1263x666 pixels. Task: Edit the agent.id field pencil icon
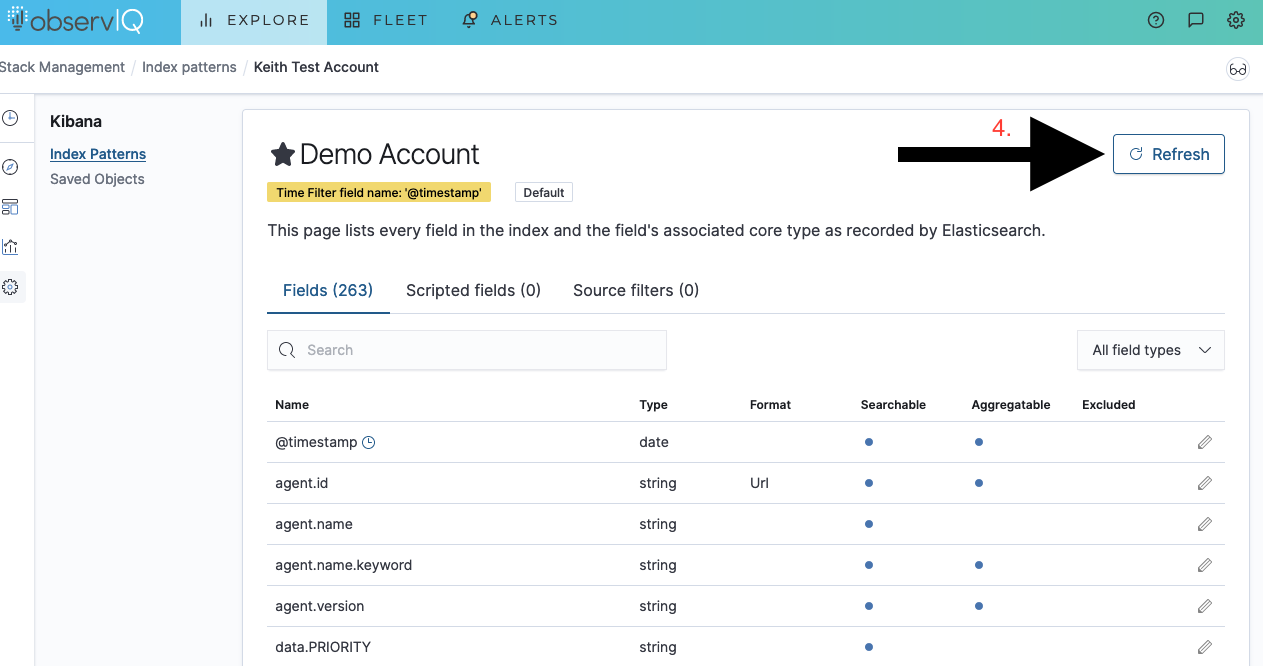[1204, 483]
